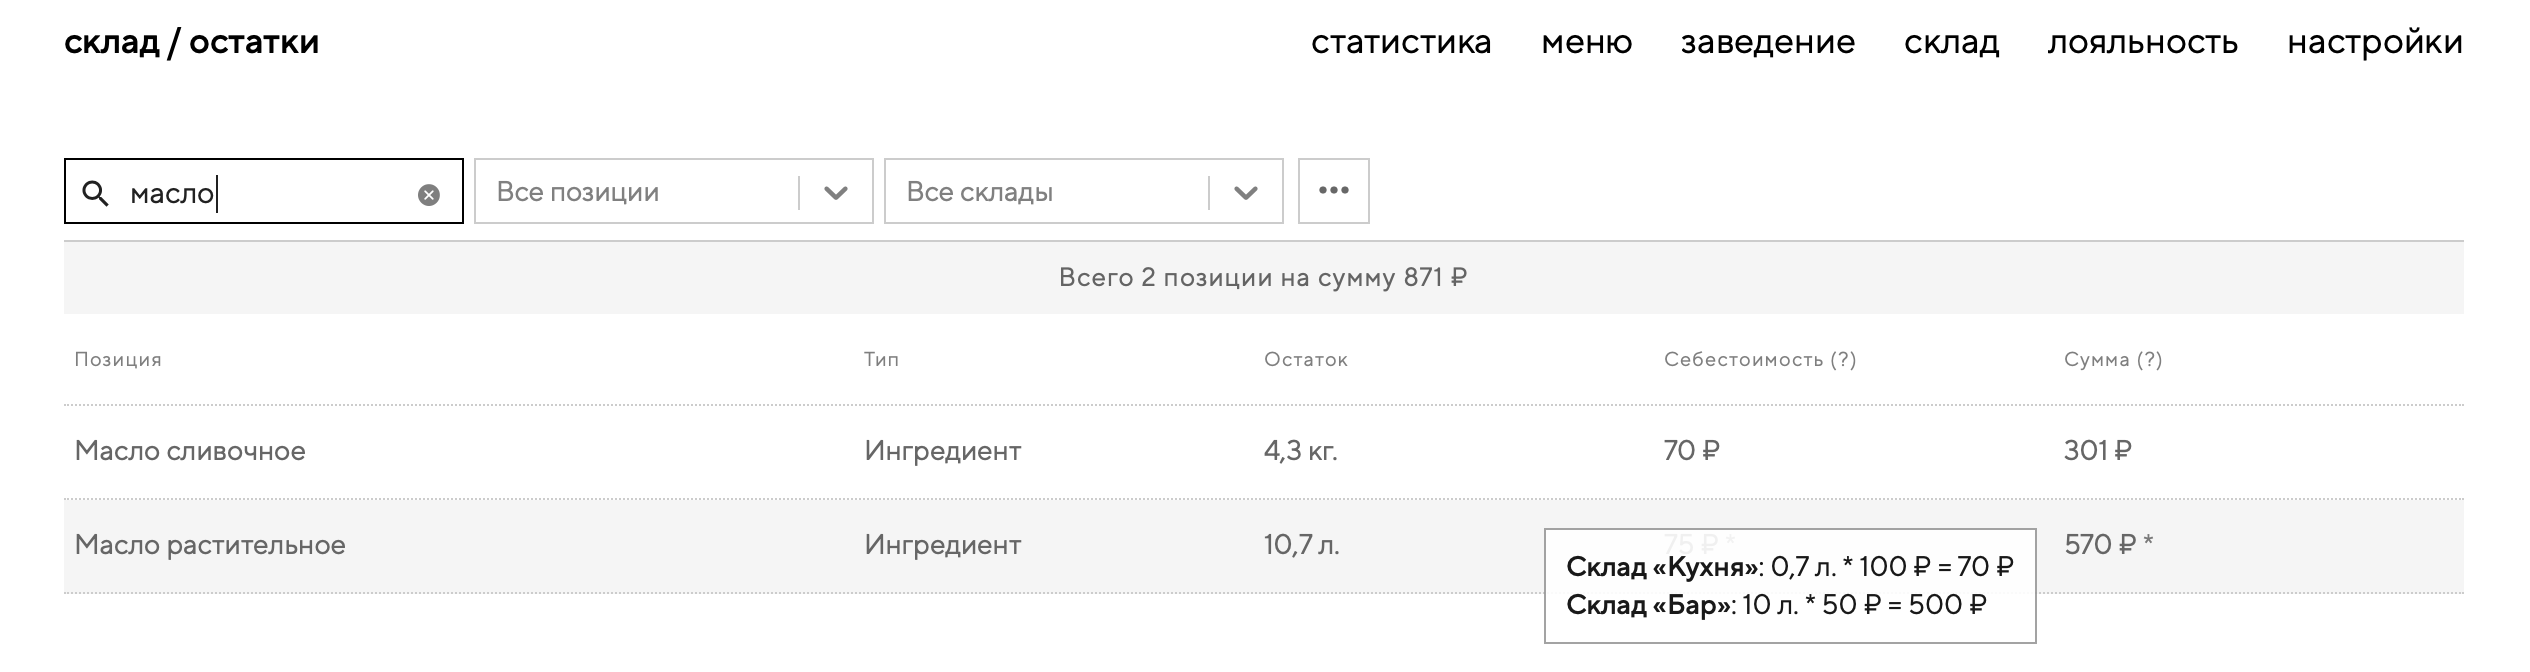Select the 'Масло сливочное' row
2530x672 pixels.
pos(190,451)
